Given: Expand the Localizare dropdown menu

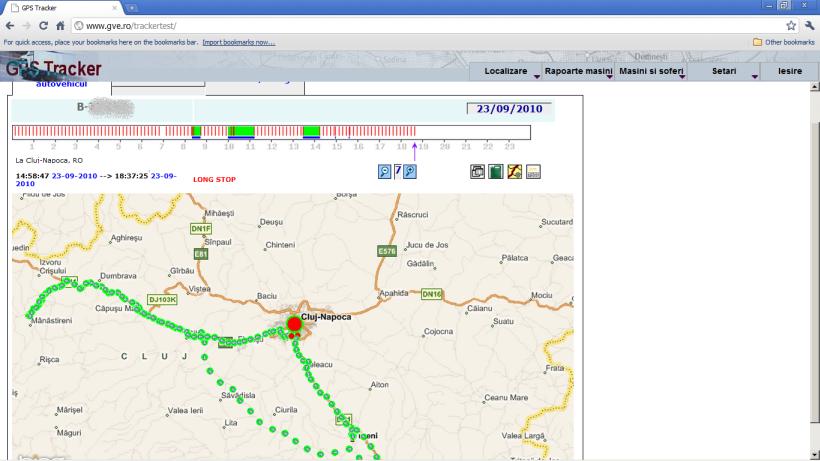Looking at the screenshot, I should 507,71.
